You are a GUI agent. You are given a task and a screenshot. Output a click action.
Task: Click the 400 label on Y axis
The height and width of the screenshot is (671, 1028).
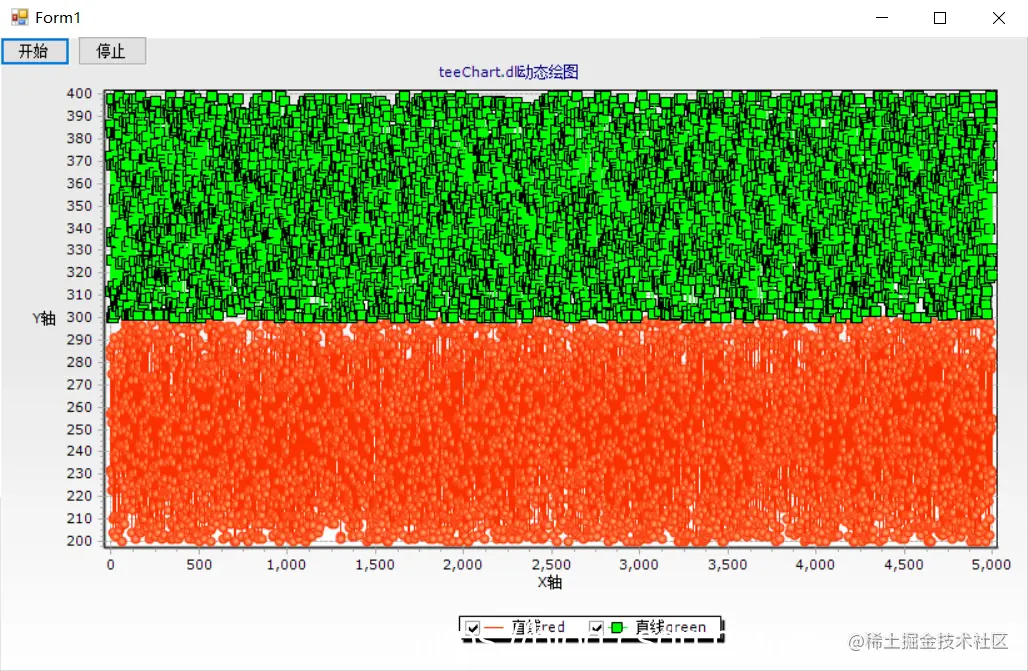[x=79, y=93]
